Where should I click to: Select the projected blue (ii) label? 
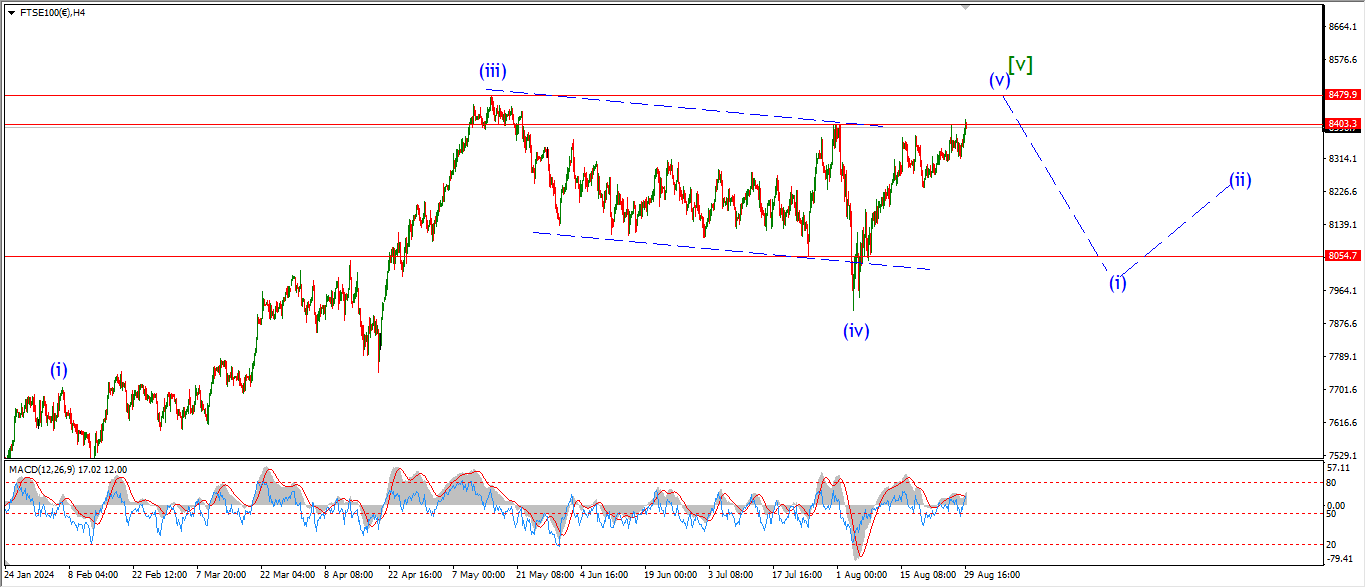pyautogui.click(x=1240, y=180)
